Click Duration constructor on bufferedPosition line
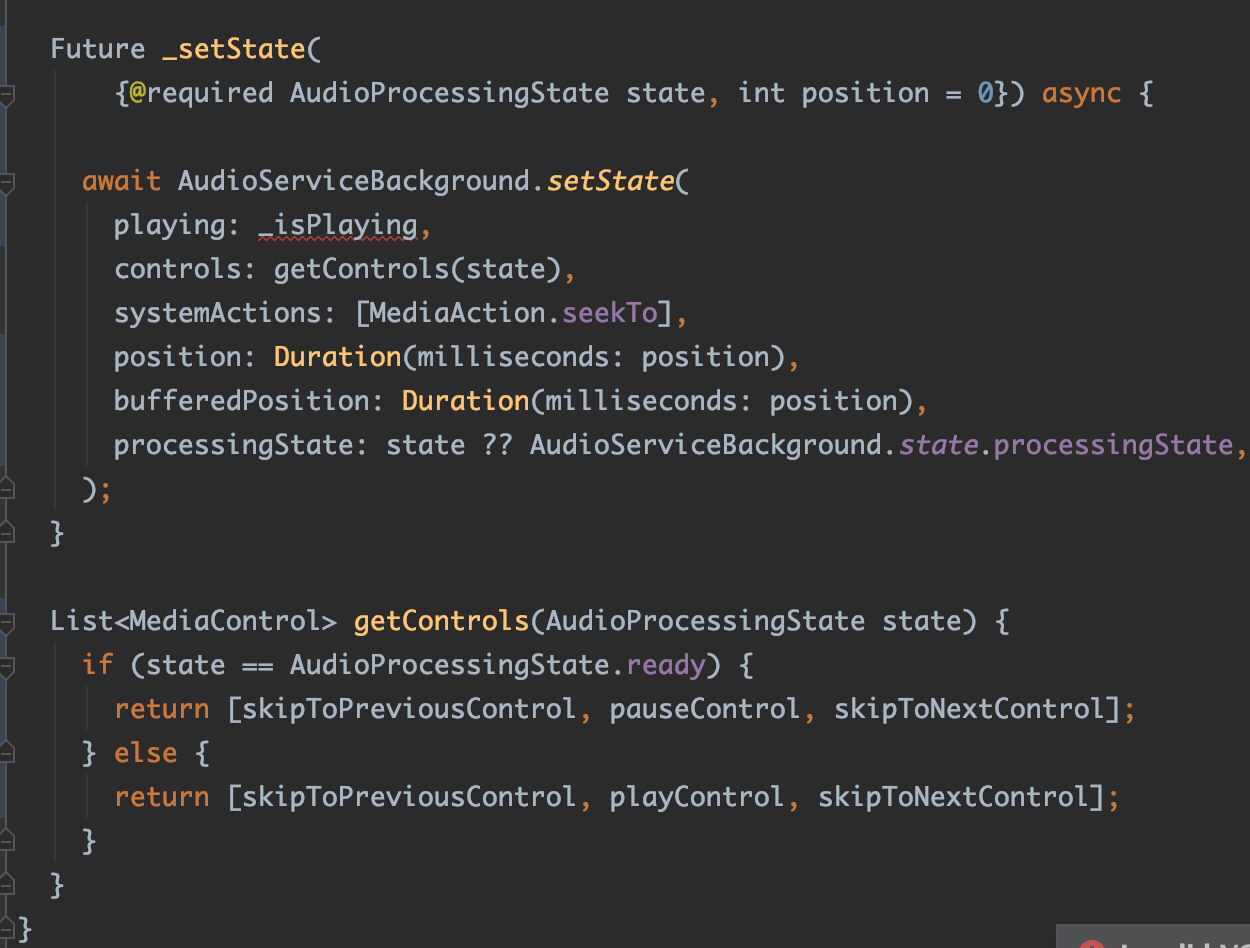 click(466, 401)
